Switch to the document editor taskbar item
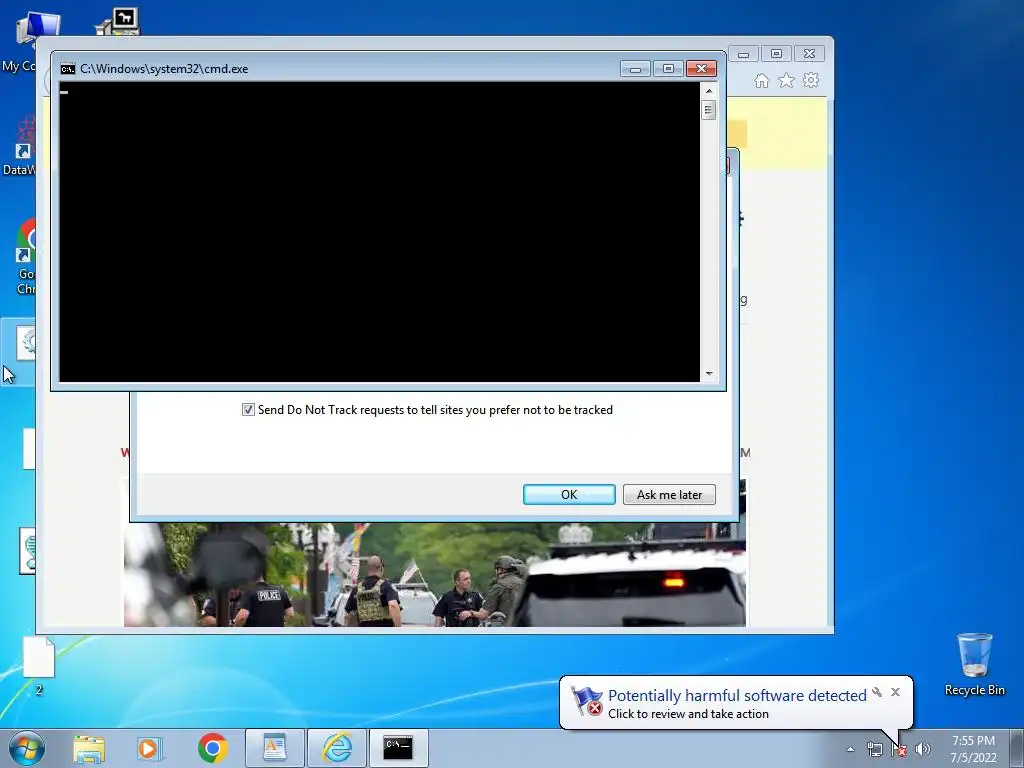 coord(275,748)
